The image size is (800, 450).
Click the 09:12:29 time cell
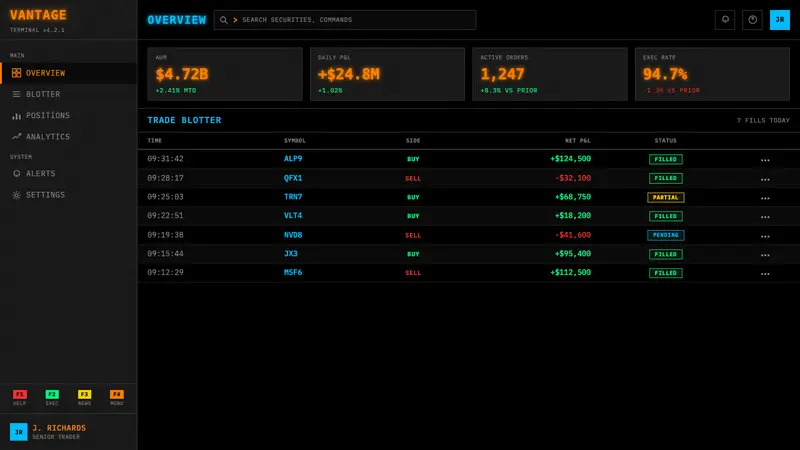pos(165,272)
